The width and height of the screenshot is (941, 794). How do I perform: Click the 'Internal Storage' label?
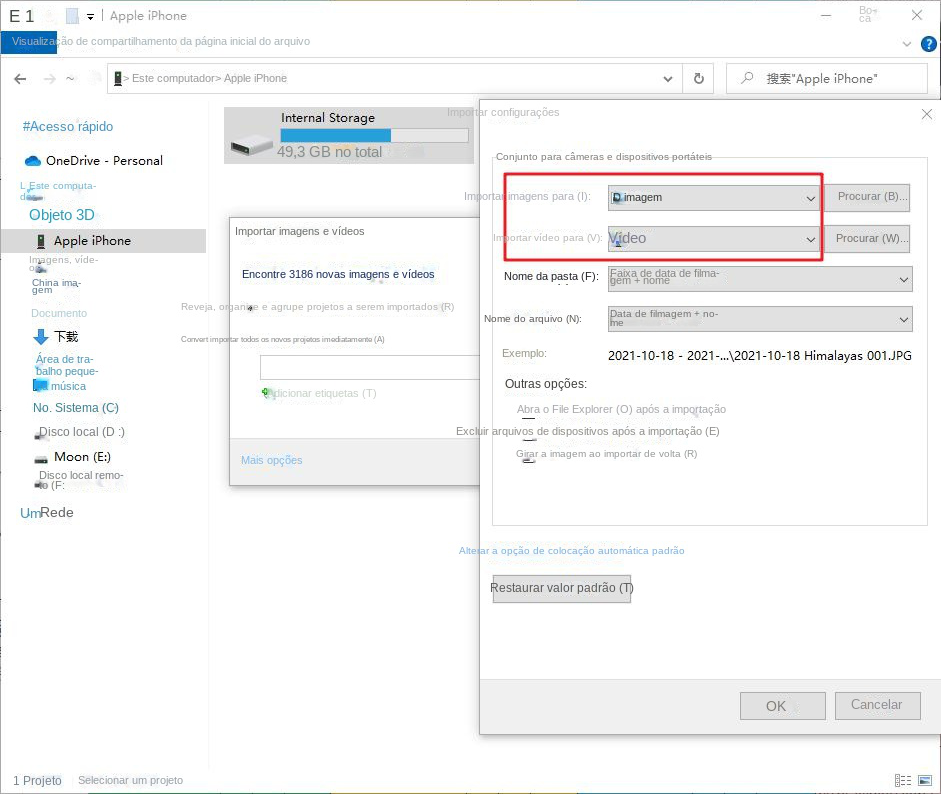pos(328,118)
